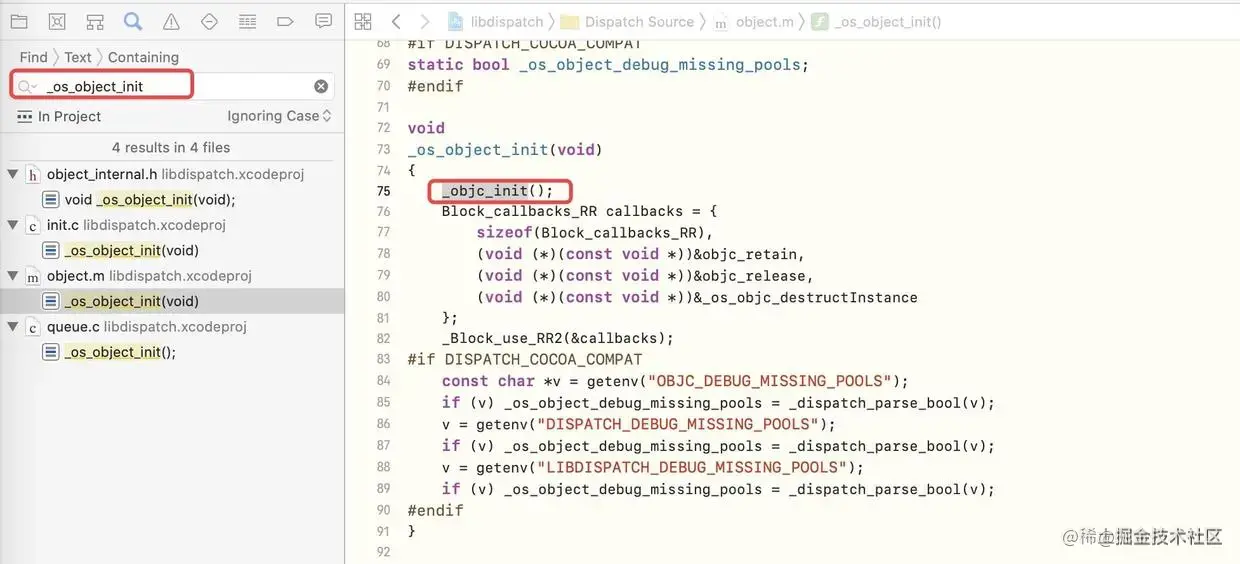The width and height of the screenshot is (1240, 564).
Task: Select object_internal.h file row
Action: (x=172, y=174)
